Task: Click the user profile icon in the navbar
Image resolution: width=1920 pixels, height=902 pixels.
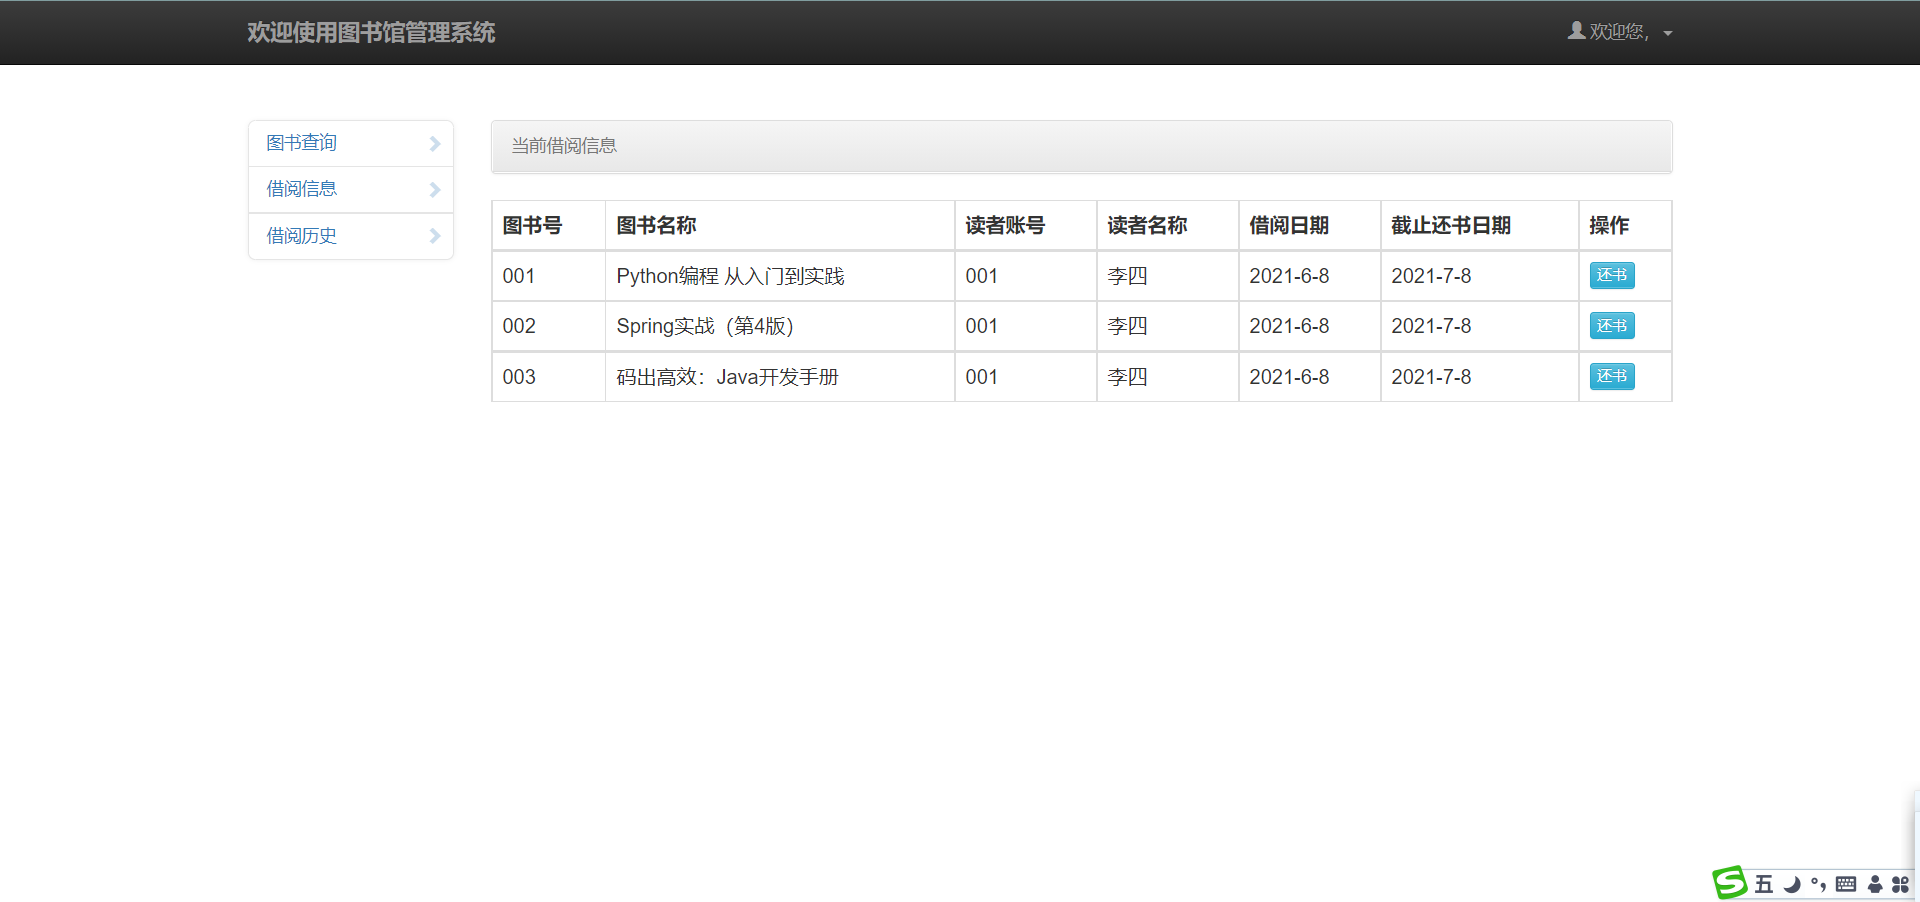Action: tap(1576, 31)
